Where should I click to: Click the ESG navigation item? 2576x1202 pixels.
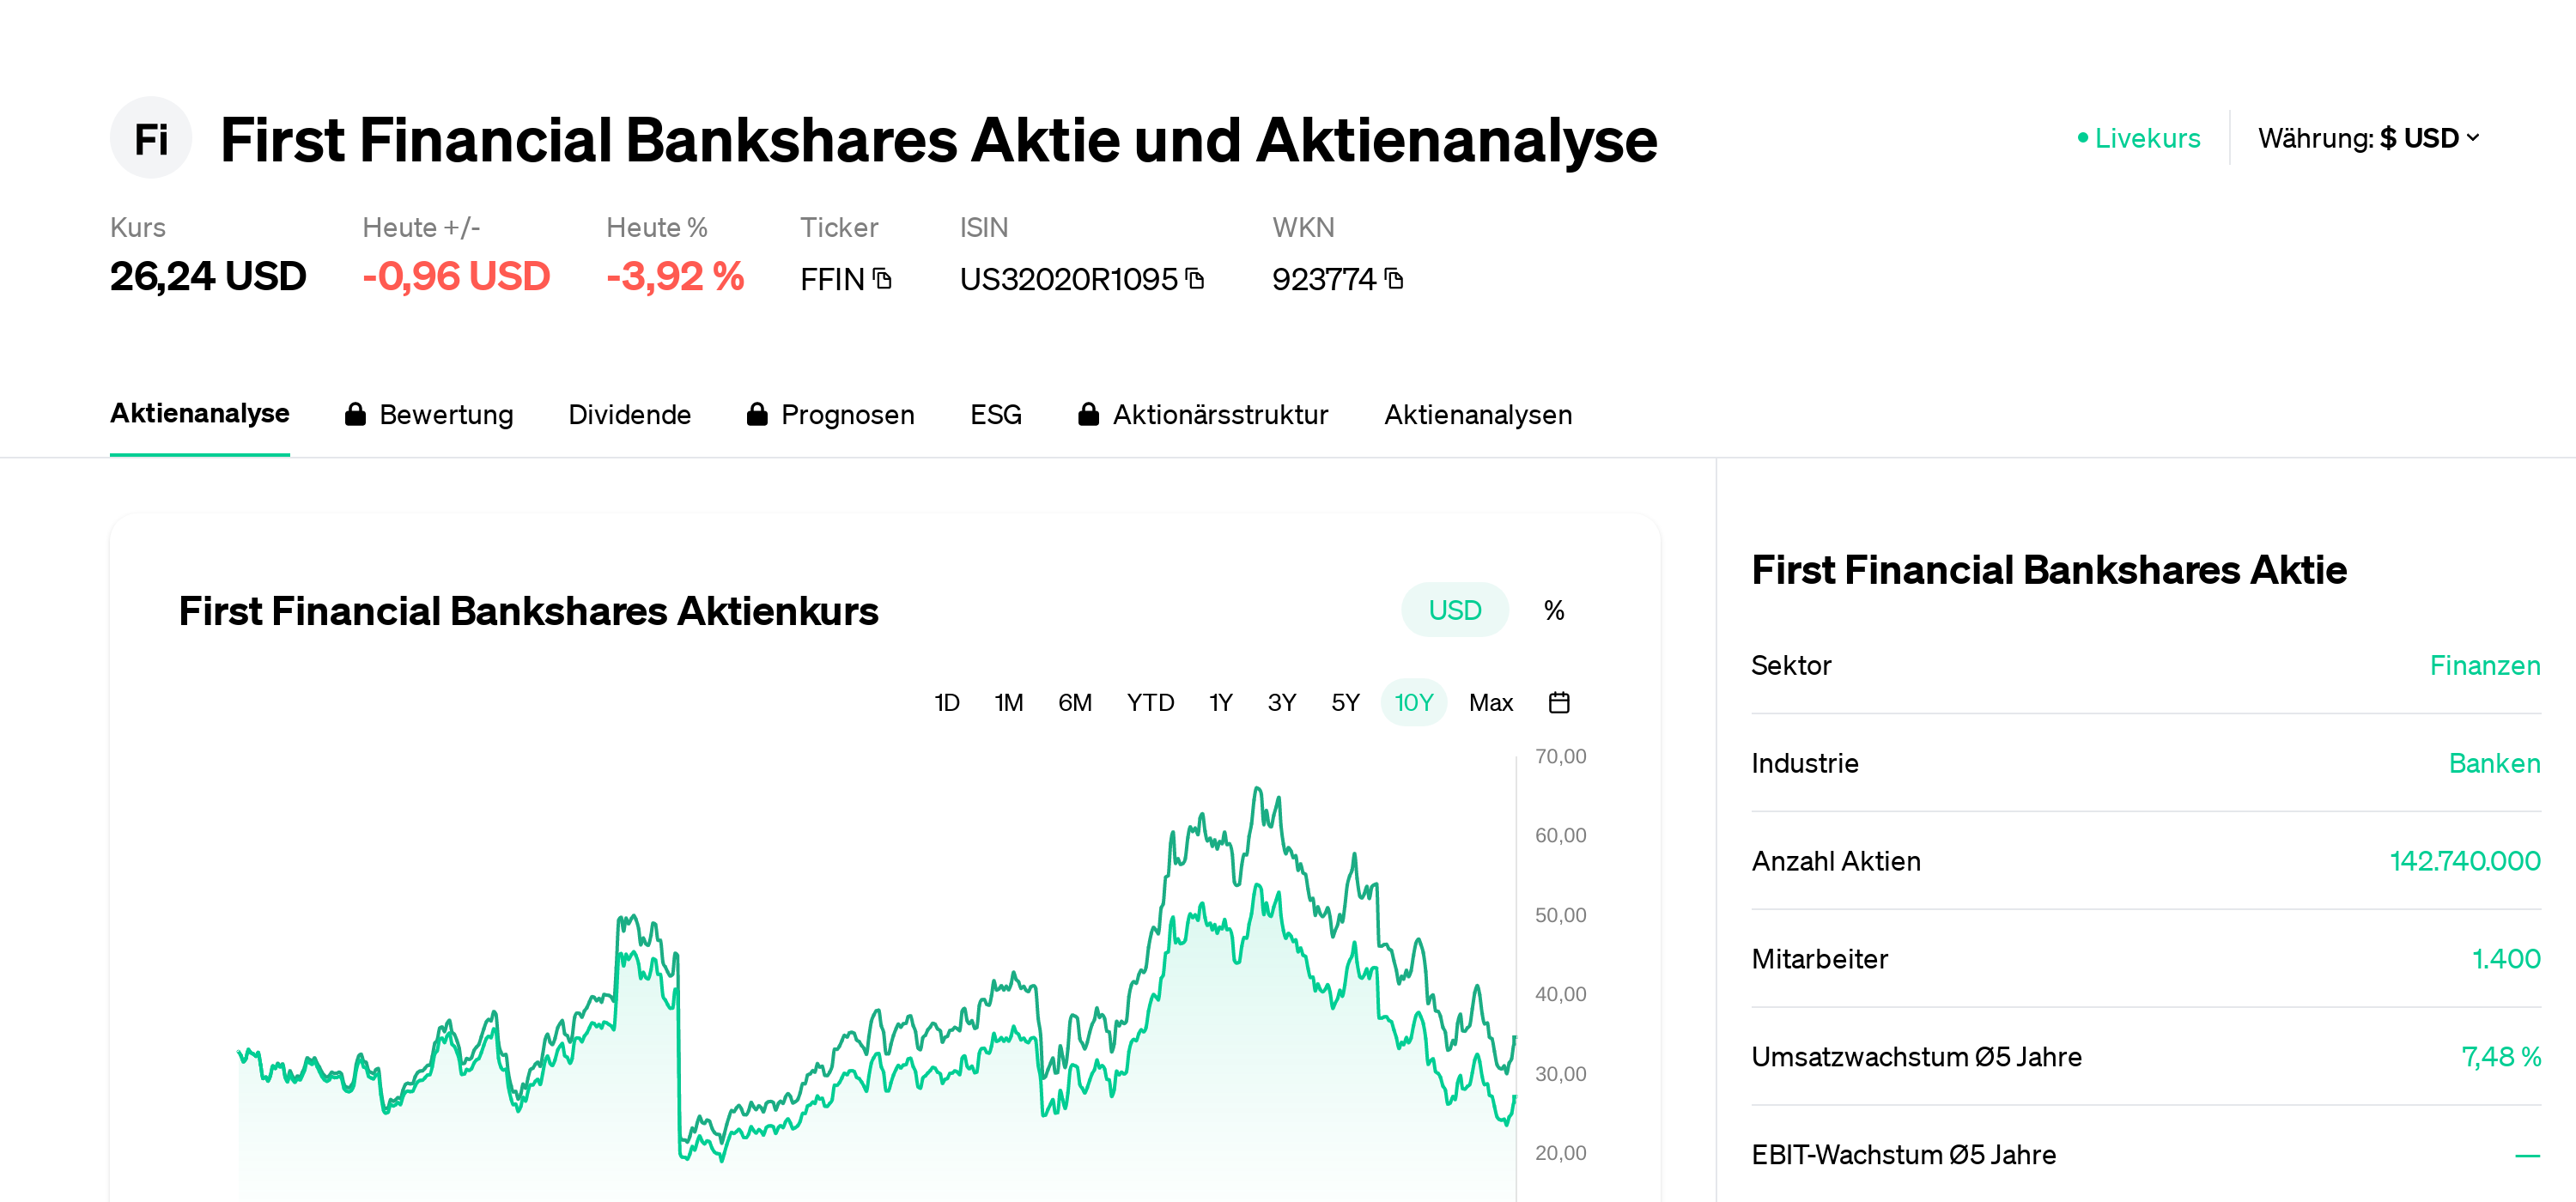(995, 413)
